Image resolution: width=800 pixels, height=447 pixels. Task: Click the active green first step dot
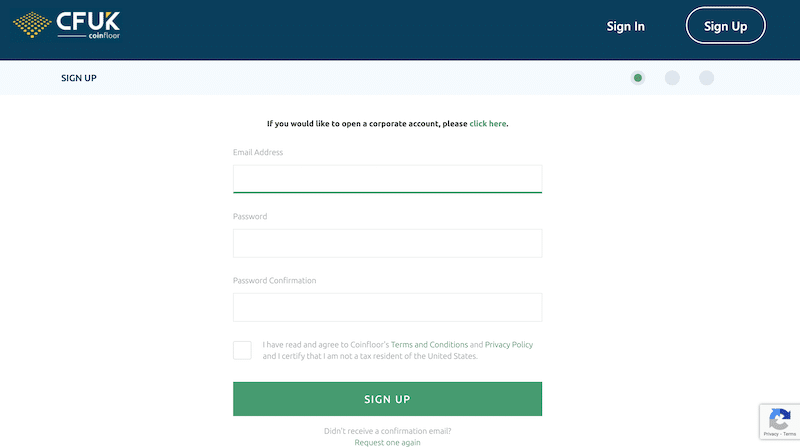(638, 78)
